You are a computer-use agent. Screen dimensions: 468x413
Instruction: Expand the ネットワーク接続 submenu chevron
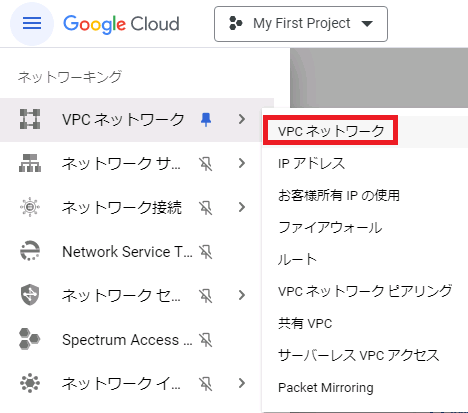pos(242,207)
